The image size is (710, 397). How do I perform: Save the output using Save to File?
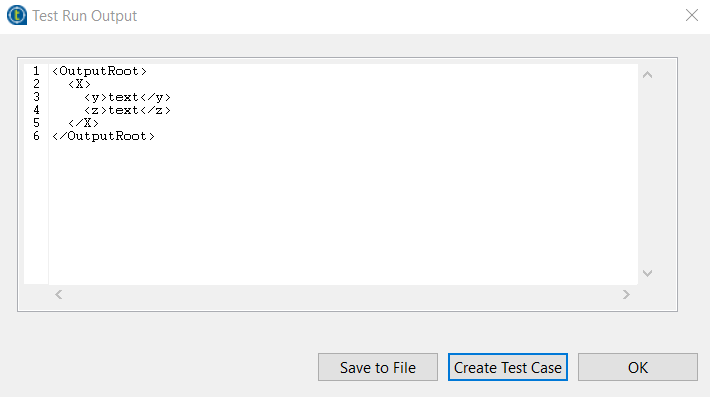[x=378, y=367]
